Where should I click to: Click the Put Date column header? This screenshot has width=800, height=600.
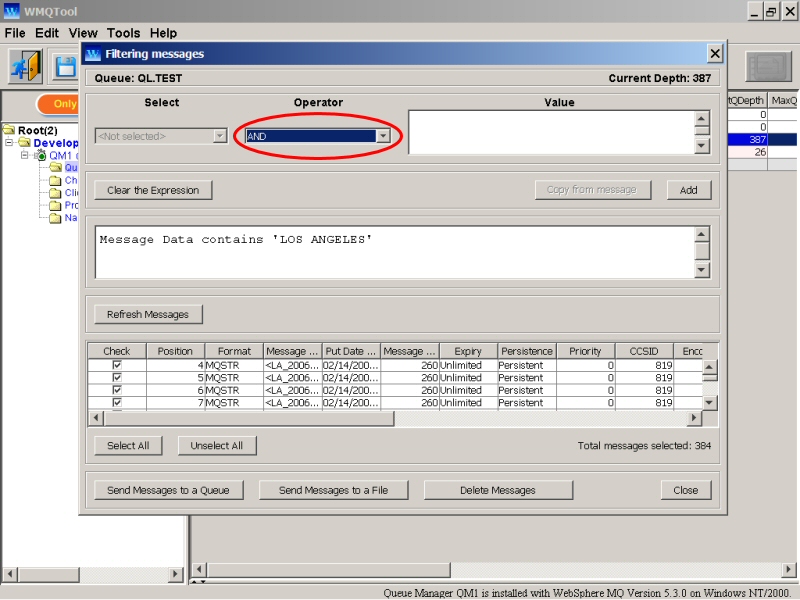point(351,351)
